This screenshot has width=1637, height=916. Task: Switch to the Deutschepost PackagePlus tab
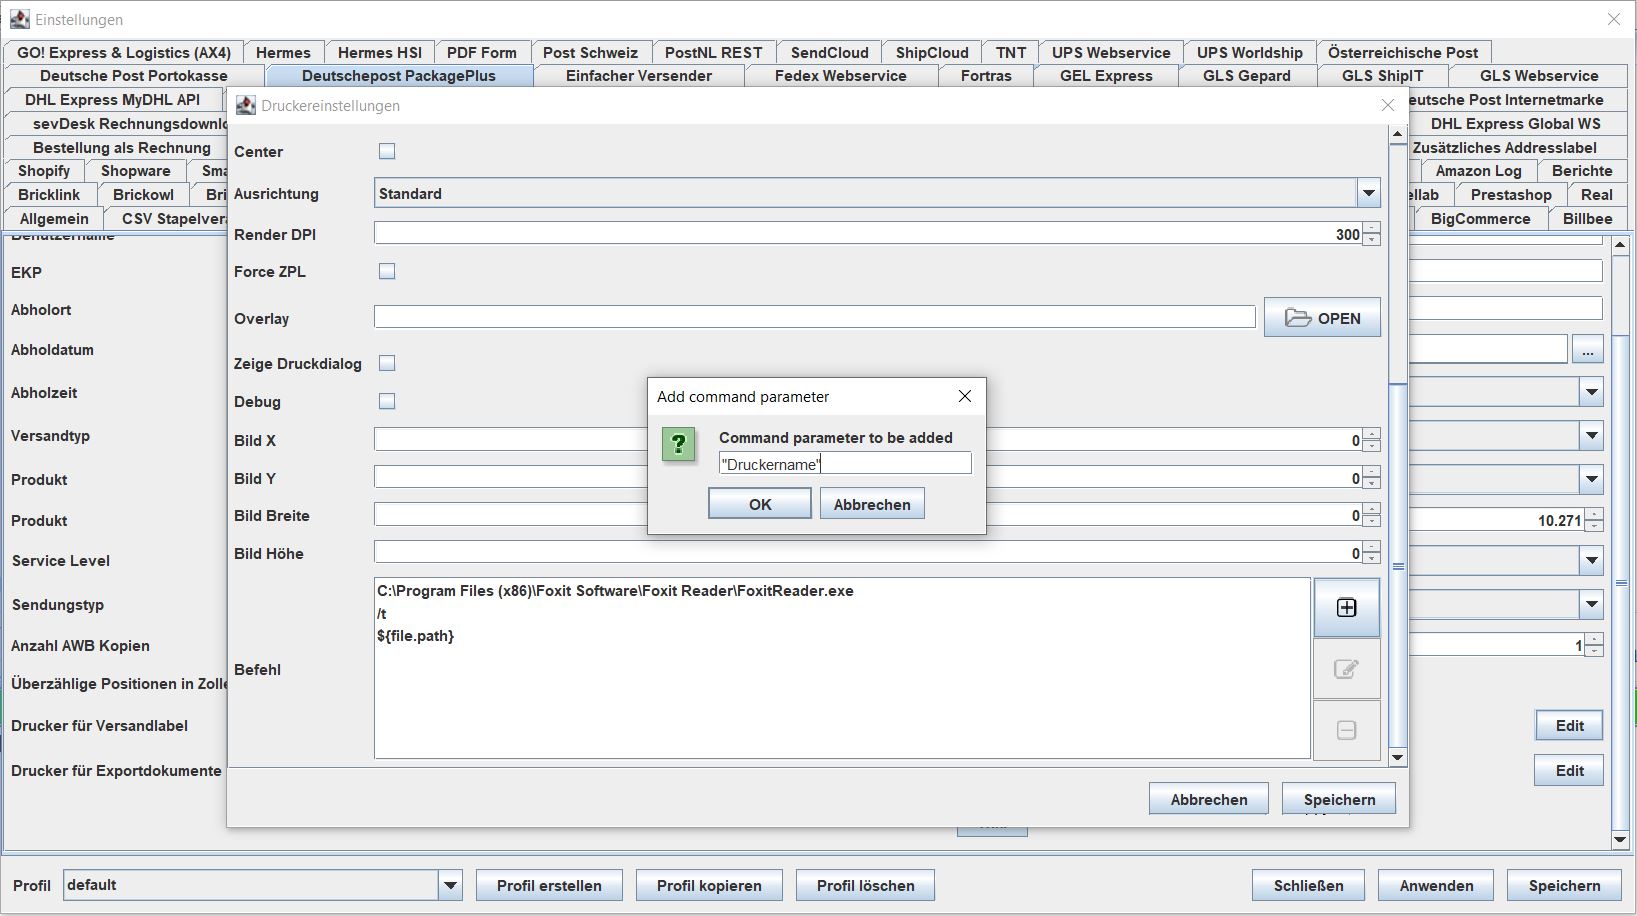pos(399,75)
